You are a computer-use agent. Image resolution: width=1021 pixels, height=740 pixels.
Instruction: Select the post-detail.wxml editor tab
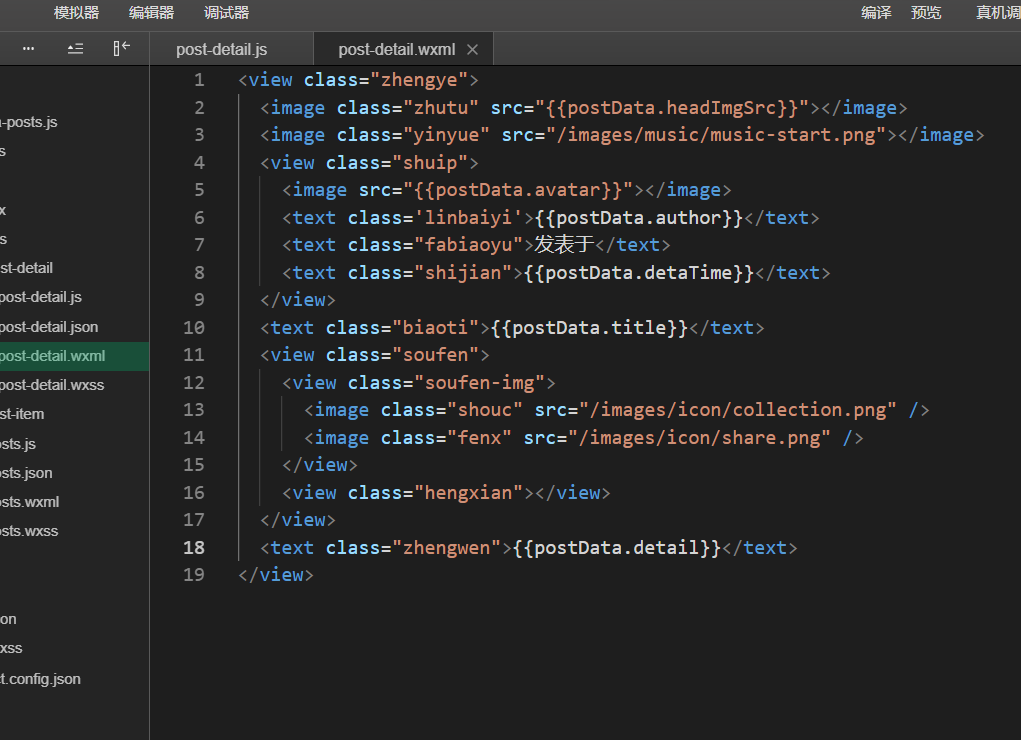pos(396,50)
